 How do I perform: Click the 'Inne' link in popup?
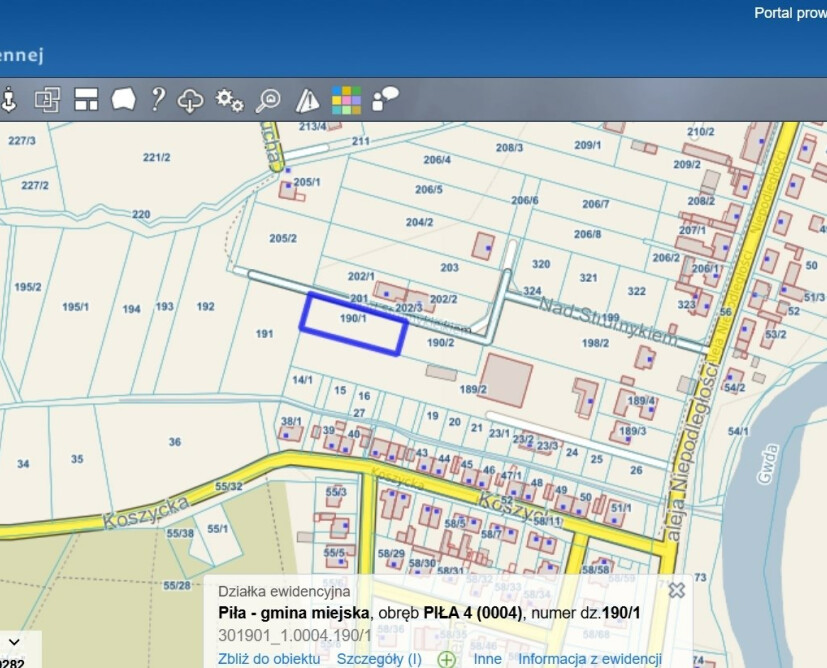tap(487, 659)
